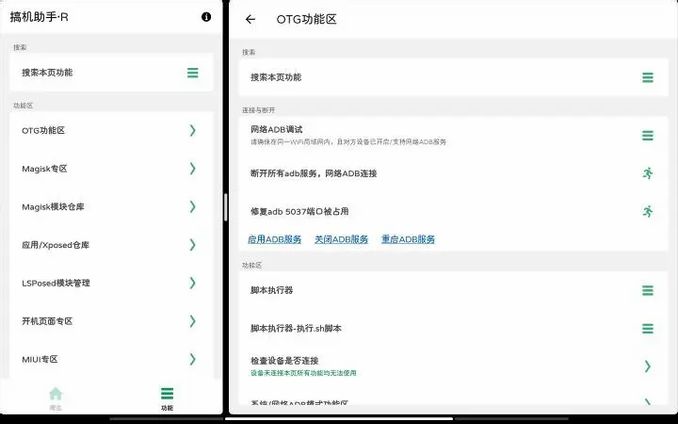678x424 pixels.
Task: Open the LSPosed模块管理 item
Action: coord(110,283)
